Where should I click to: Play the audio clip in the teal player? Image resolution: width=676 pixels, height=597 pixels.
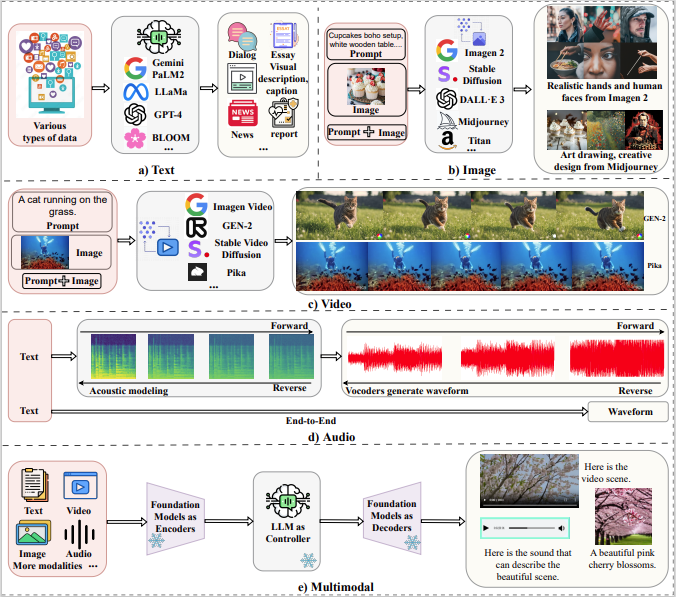point(486,528)
